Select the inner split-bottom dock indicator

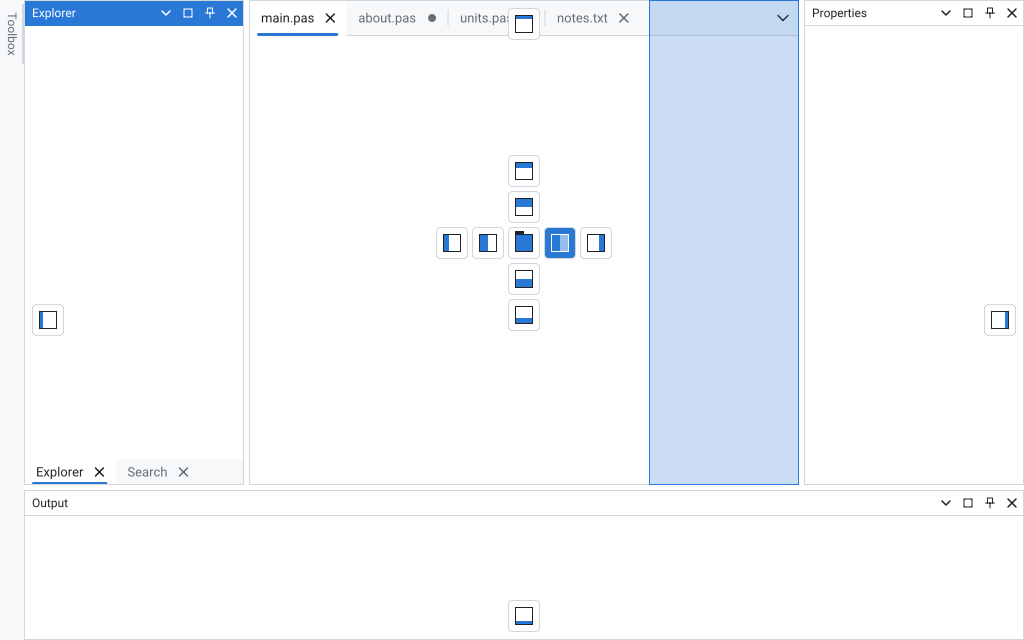[x=524, y=279]
